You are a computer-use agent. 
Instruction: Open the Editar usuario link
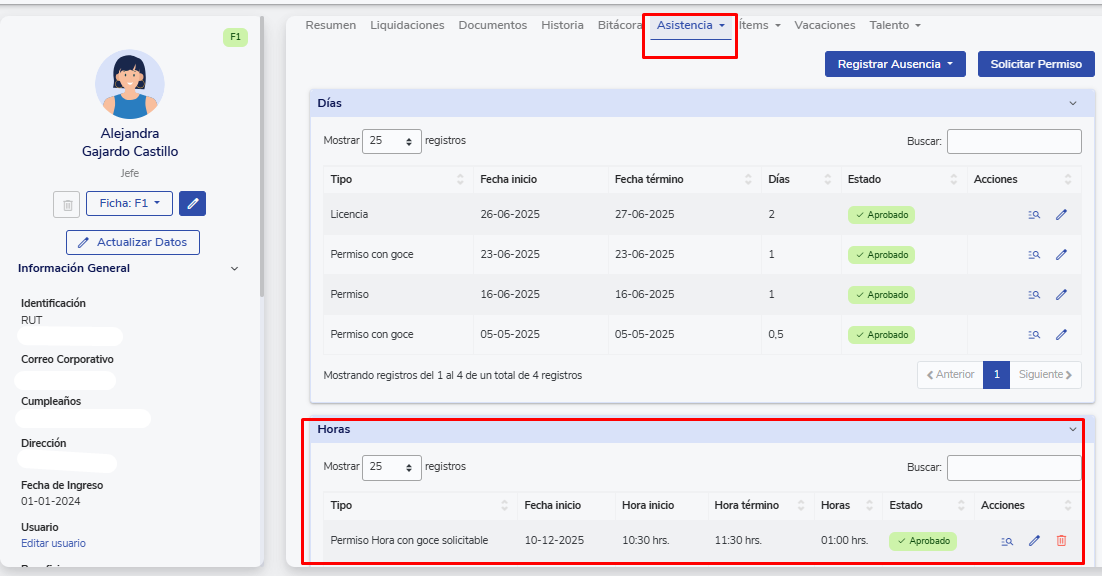(53, 543)
